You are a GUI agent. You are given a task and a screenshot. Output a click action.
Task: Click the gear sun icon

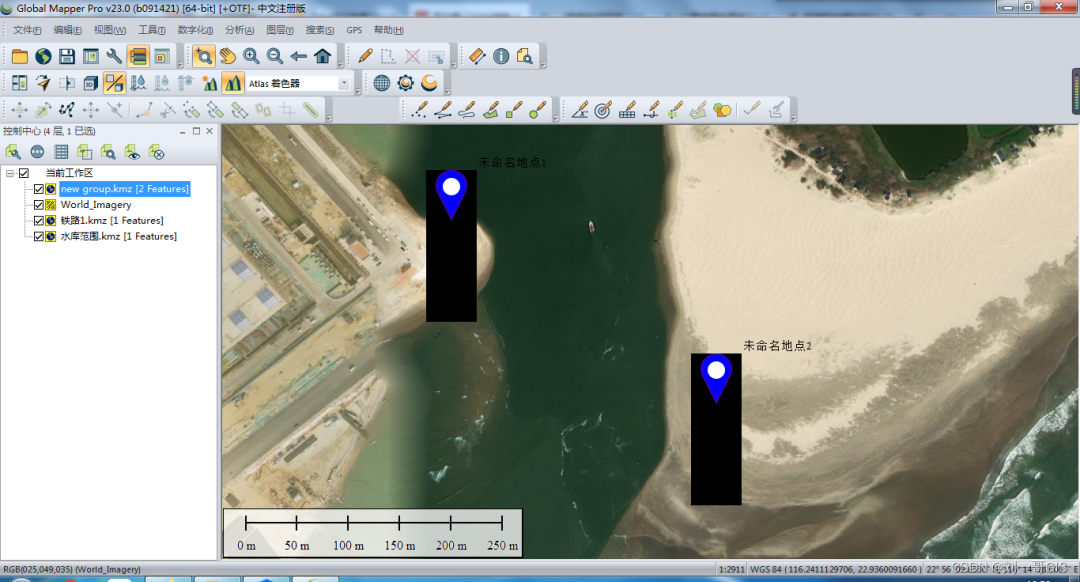[x=406, y=83]
